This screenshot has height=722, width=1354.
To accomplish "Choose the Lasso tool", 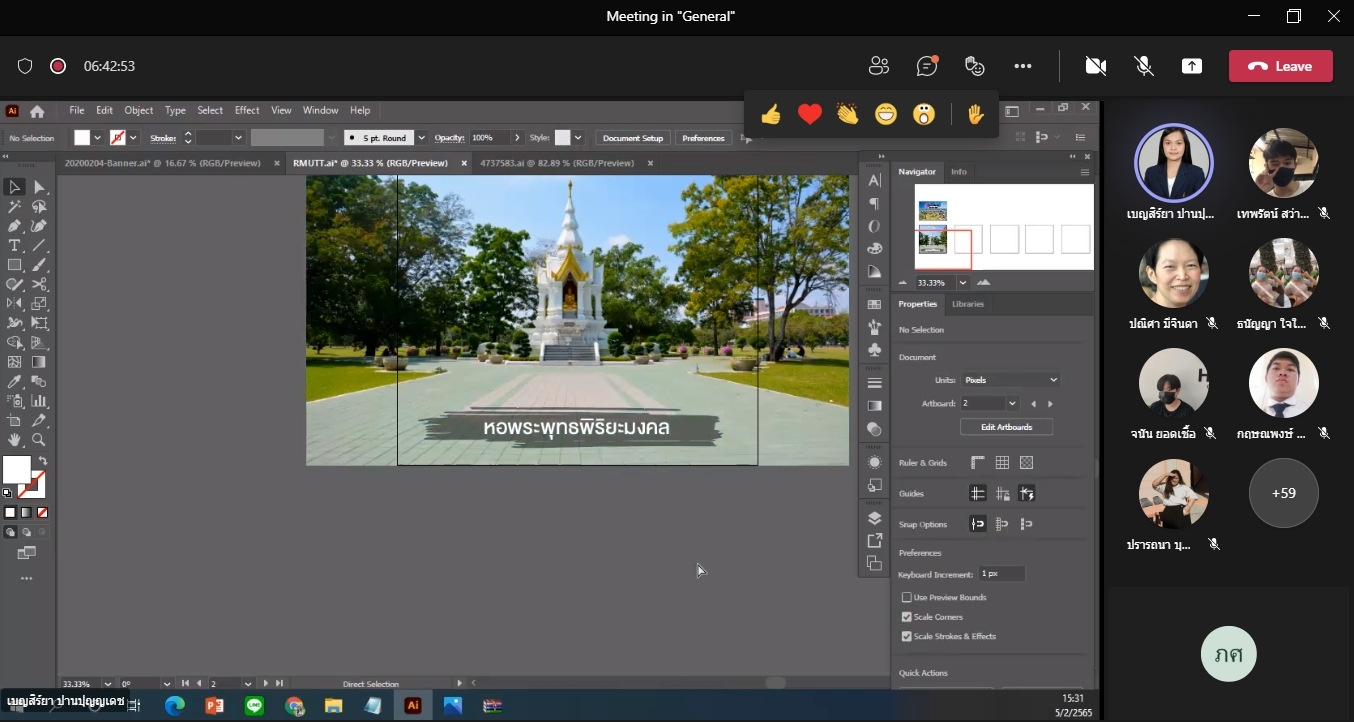I will click(x=39, y=207).
